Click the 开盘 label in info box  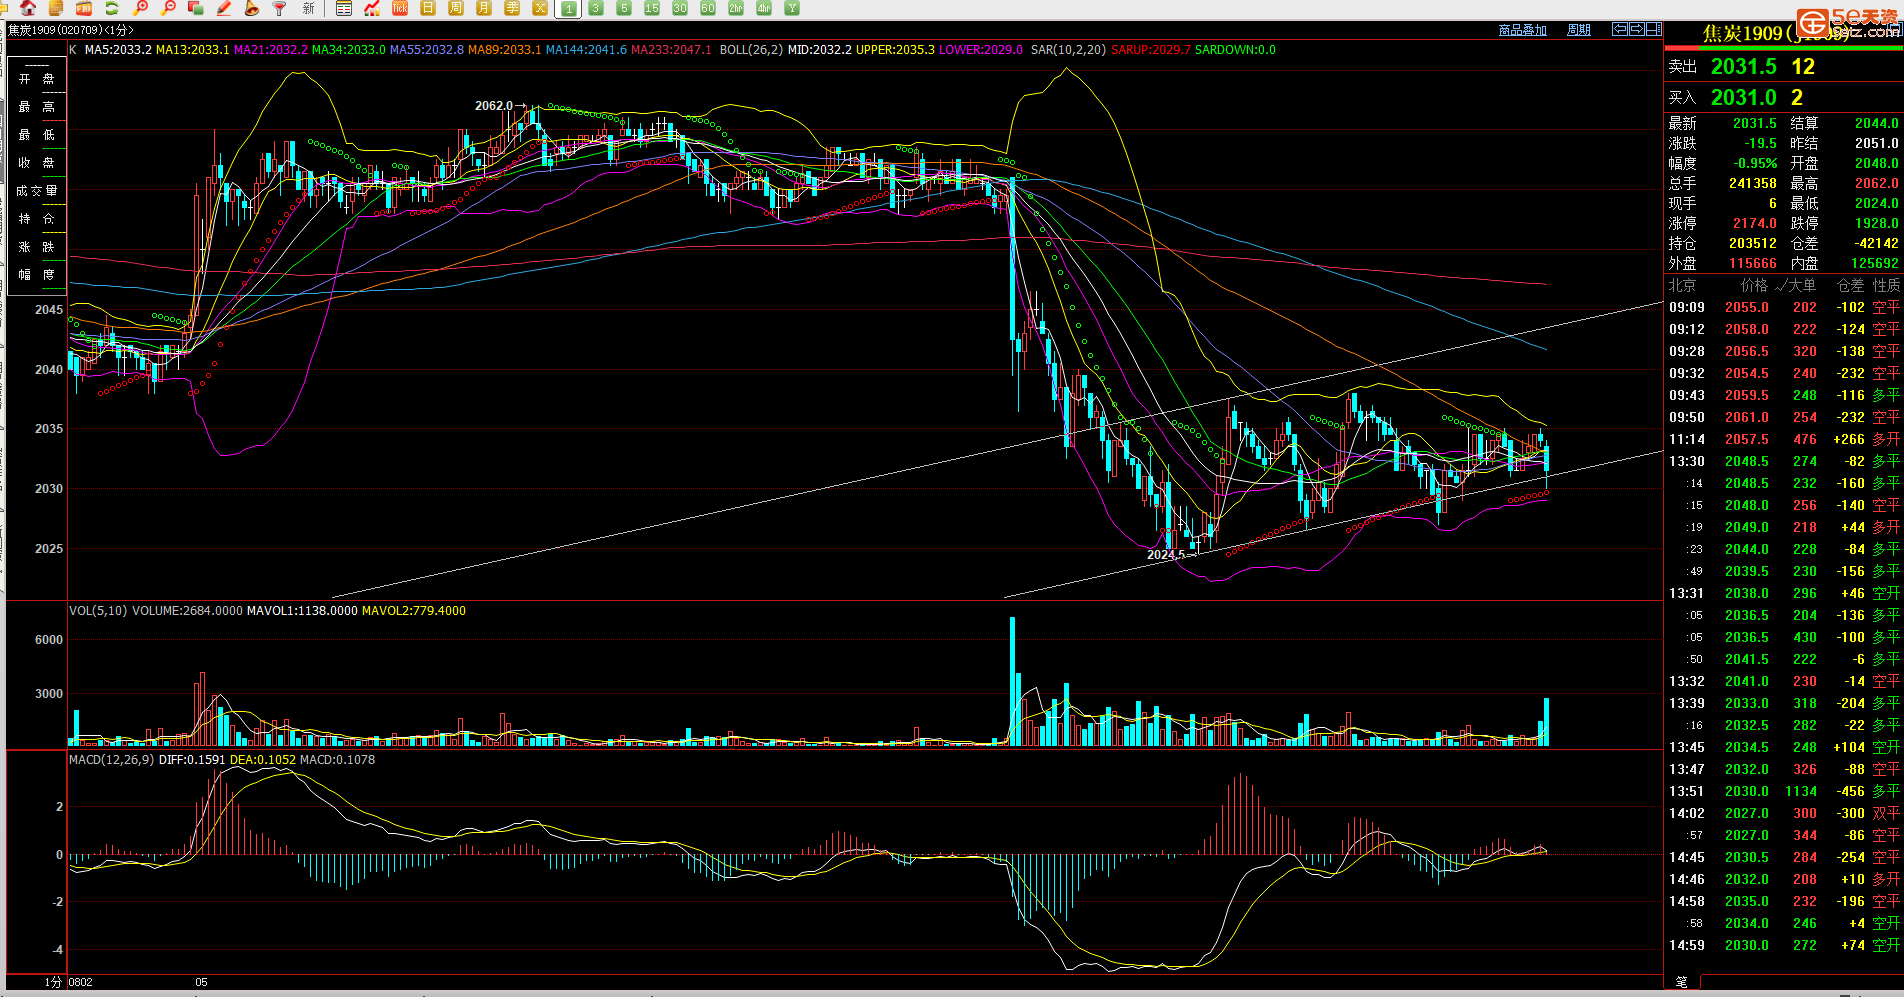37,79
